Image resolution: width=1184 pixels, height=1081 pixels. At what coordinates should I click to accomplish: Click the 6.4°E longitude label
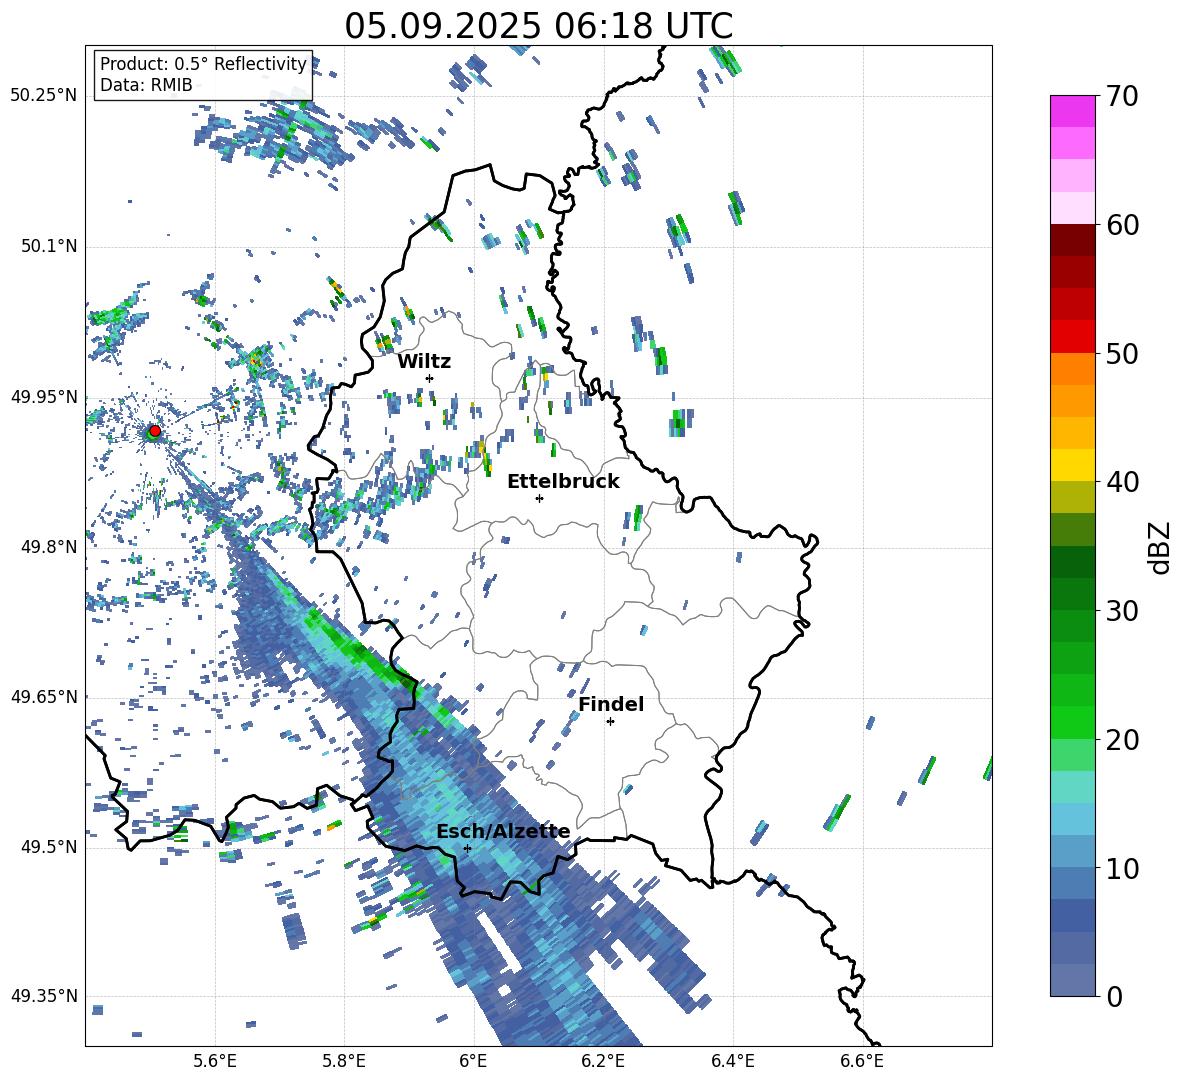pos(732,1061)
